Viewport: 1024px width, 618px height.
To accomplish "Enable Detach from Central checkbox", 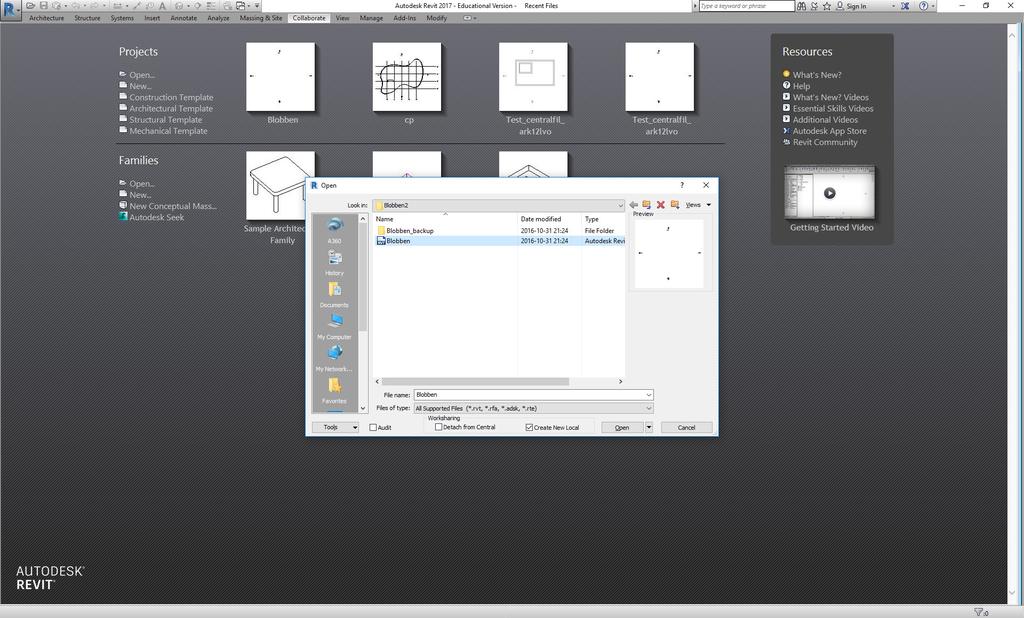I will [439, 427].
